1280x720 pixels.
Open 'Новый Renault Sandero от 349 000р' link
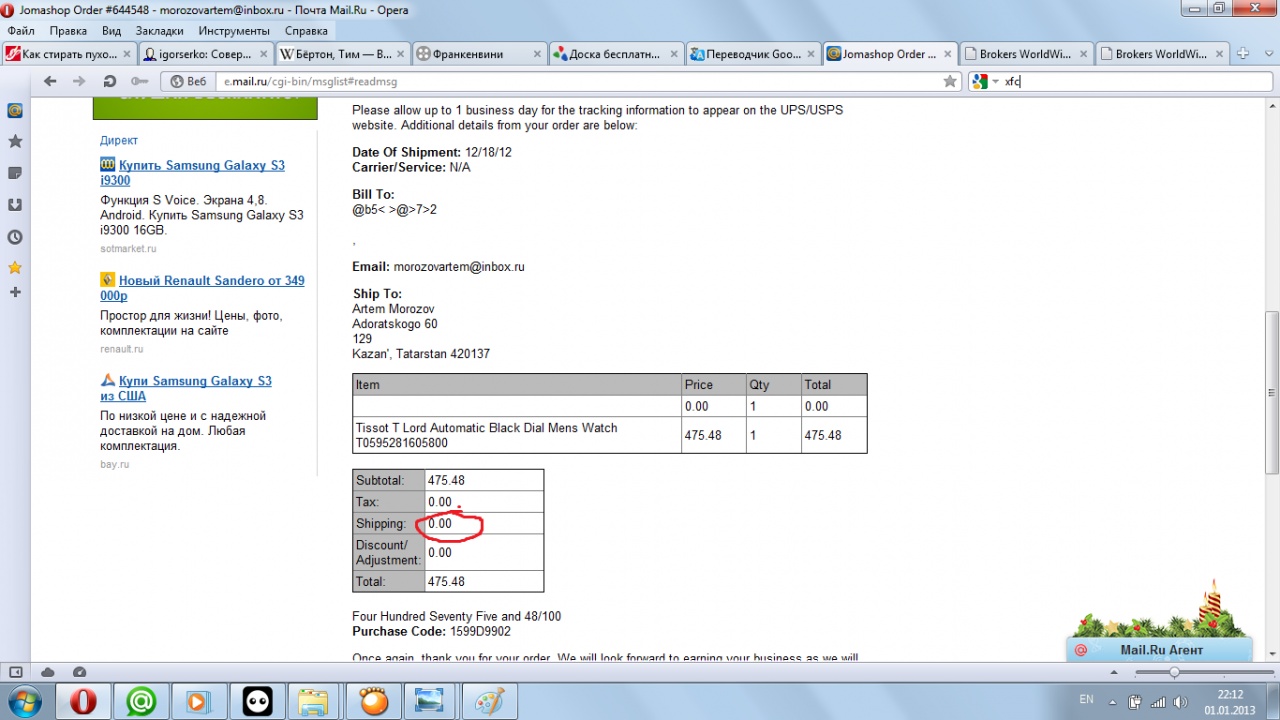[202, 288]
